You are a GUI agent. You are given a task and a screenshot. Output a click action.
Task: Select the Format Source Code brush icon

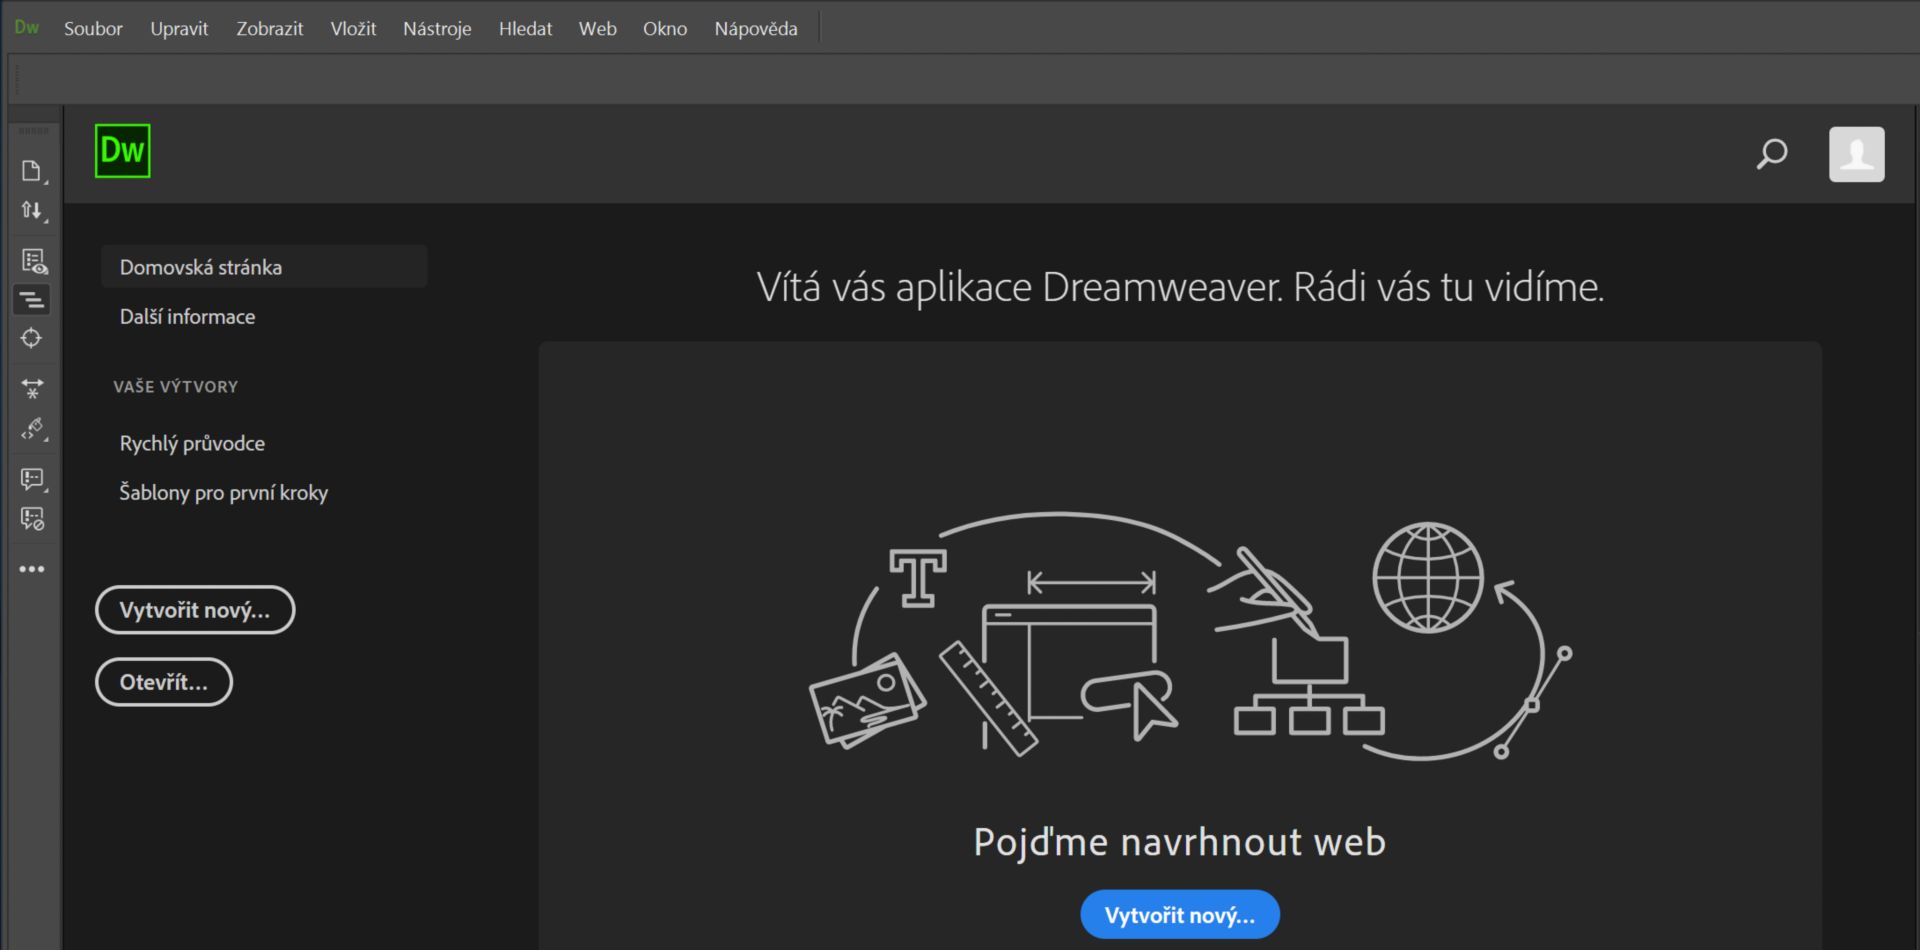[x=33, y=430]
